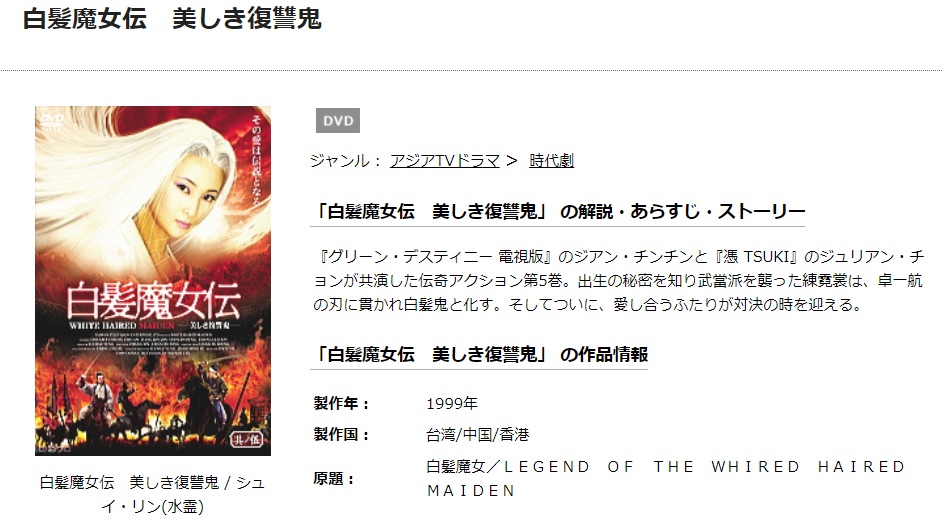Click the page title 白髪魔女伝 美しき復讐鬼
The image size is (943, 524).
172,19
